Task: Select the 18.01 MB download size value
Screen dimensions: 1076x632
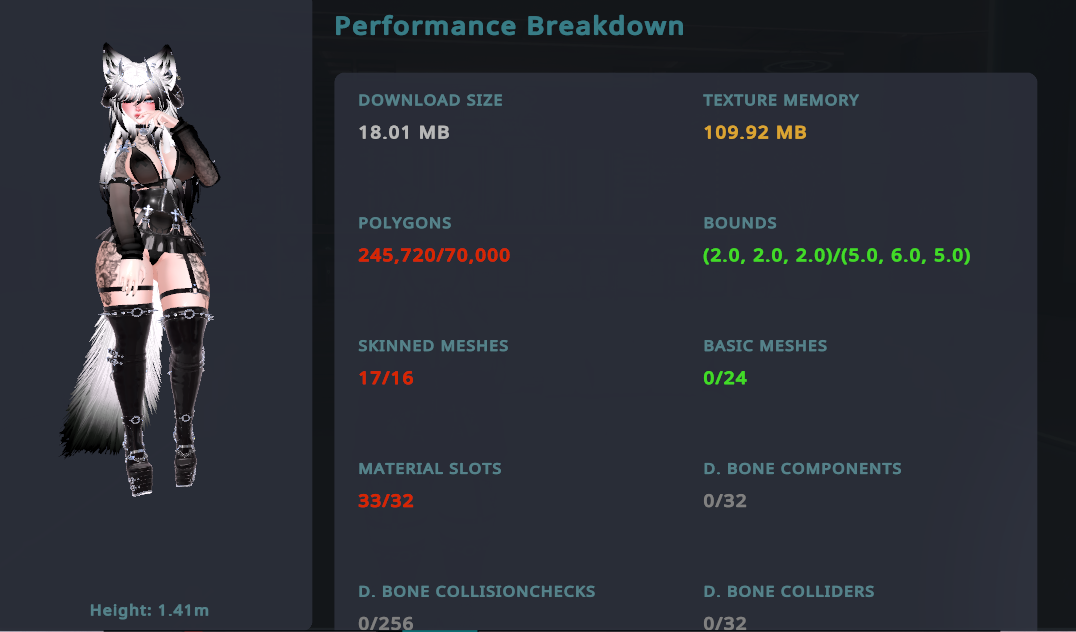Action: point(404,133)
